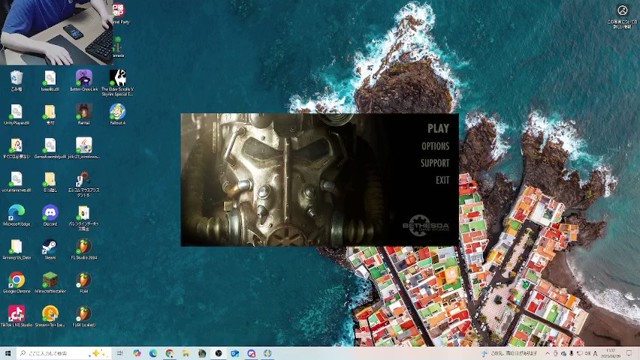The image size is (640, 360).
Task: Select the Elder Scrolls V Skyrim desktop icon
Action: [x=118, y=83]
